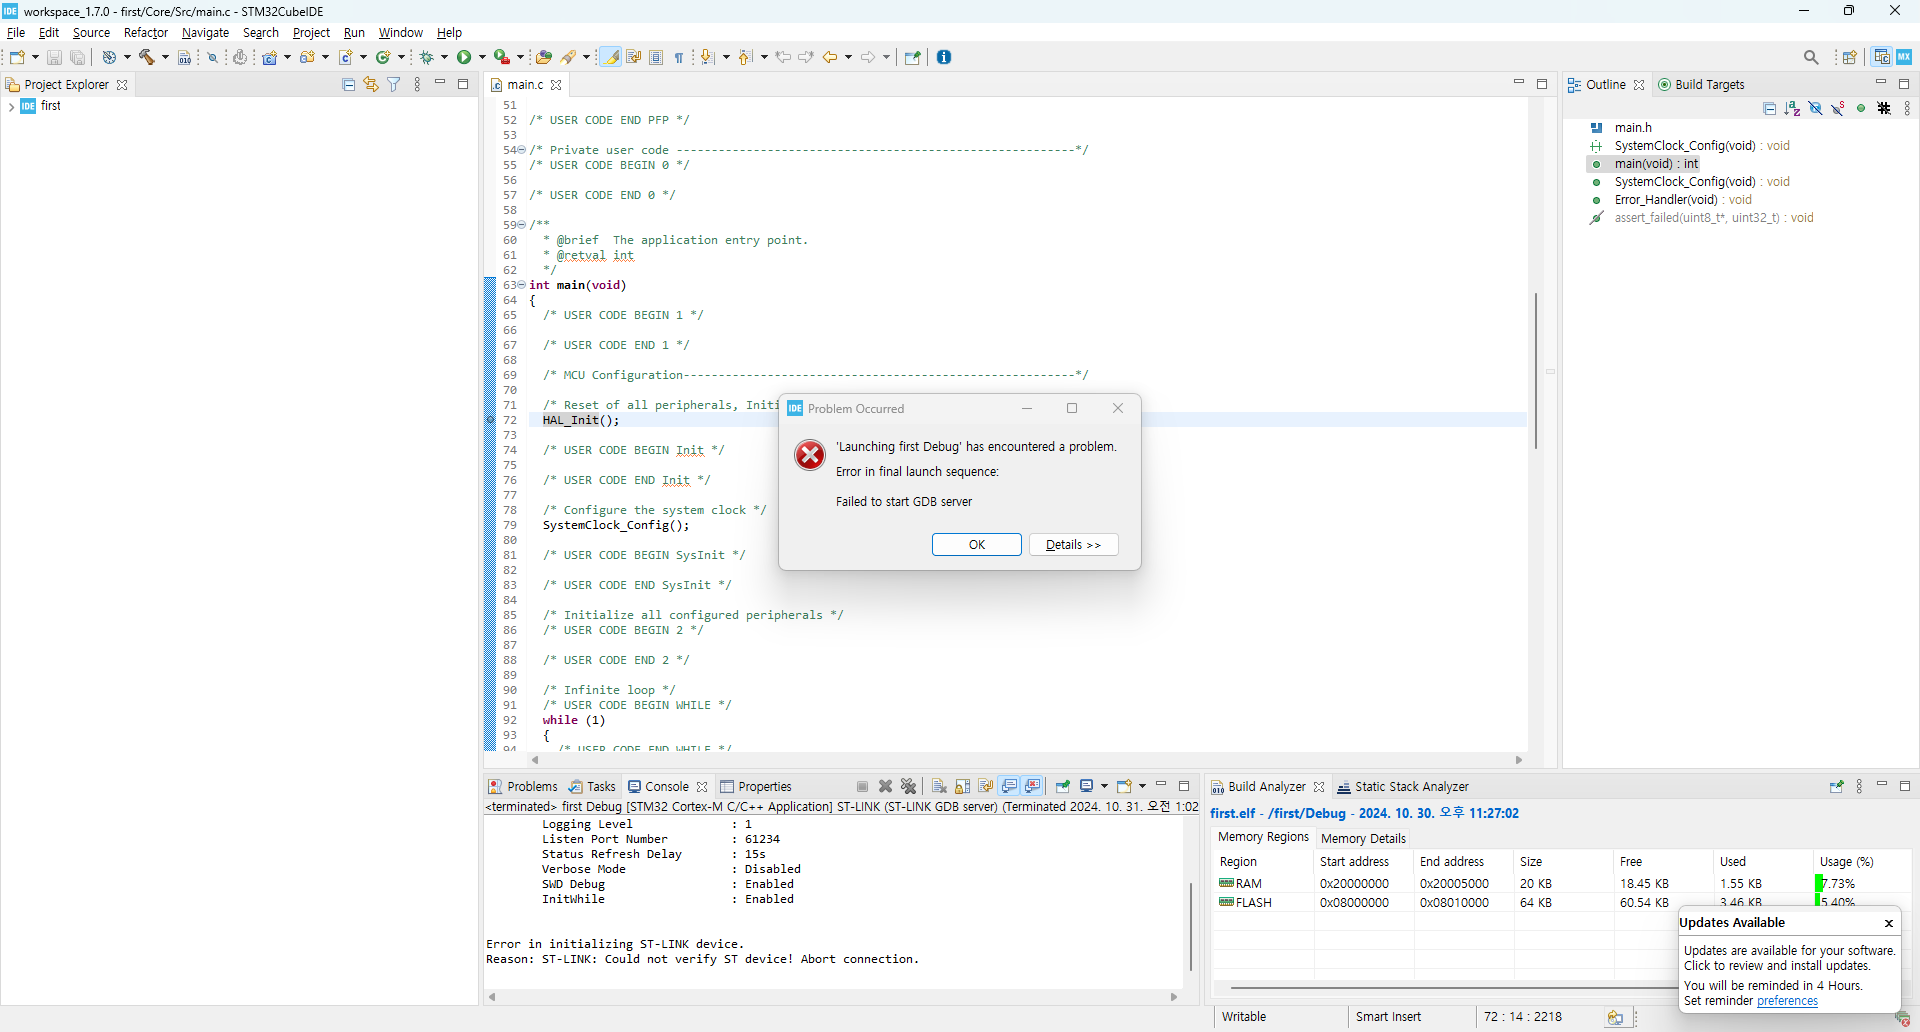Open the New file dropdown arrow

pos(35,57)
